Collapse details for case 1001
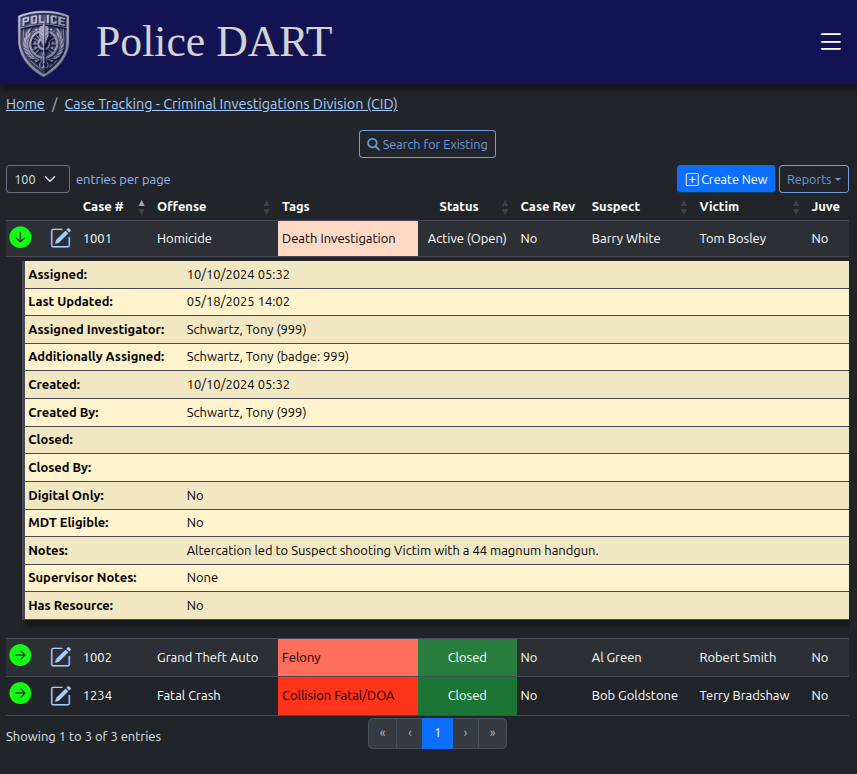The image size is (857, 774). [20, 238]
